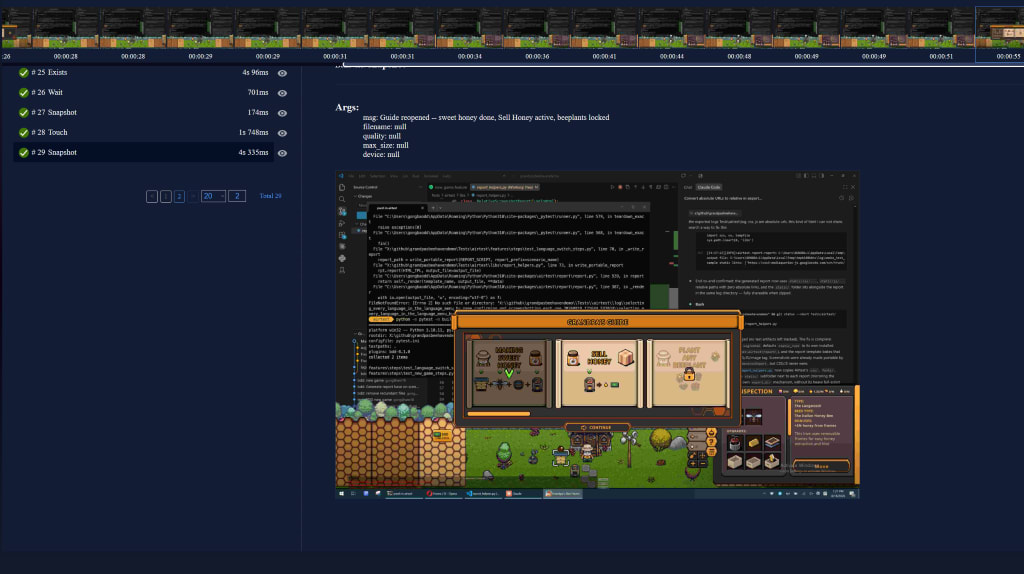Toggle the eye icon for step 27 Snapshot

[x=282, y=113]
